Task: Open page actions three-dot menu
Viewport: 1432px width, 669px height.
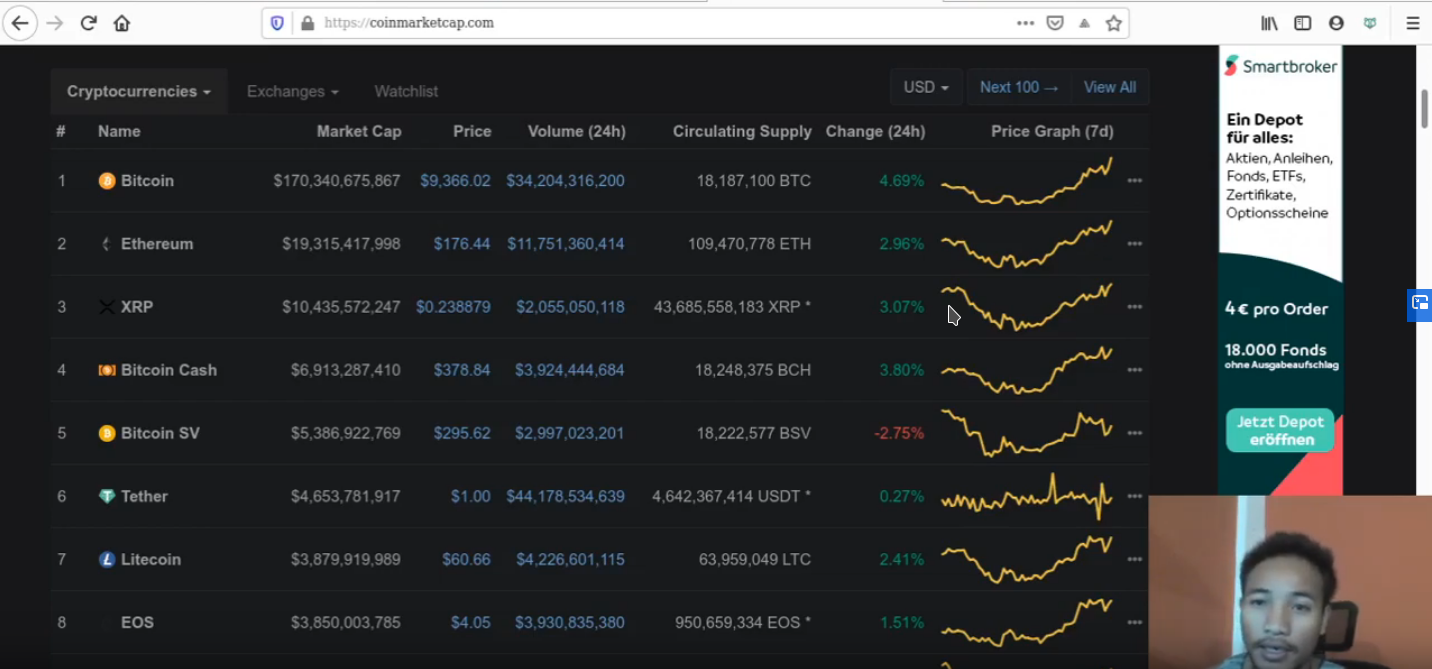Action: pyautogui.click(x=1025, y=23)
